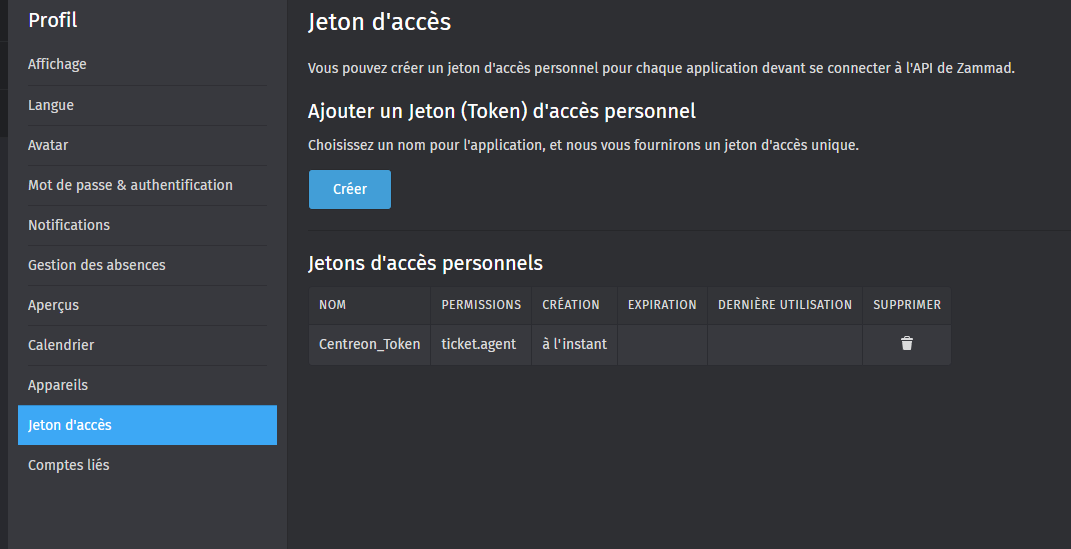This screenshot has height=549, width=1071.
Task: Select Mot de passe & authentification
Action: (x=130, y=185)
